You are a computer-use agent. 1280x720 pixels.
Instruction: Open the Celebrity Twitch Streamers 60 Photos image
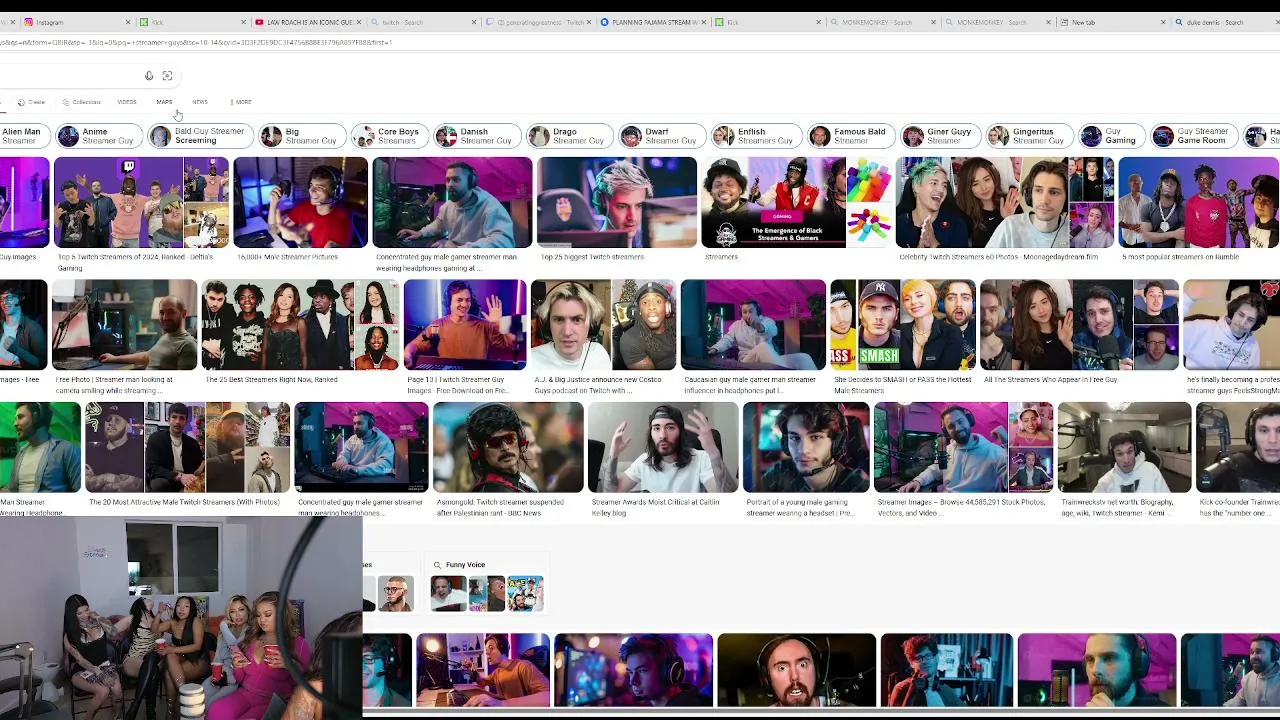[1004, 202]
